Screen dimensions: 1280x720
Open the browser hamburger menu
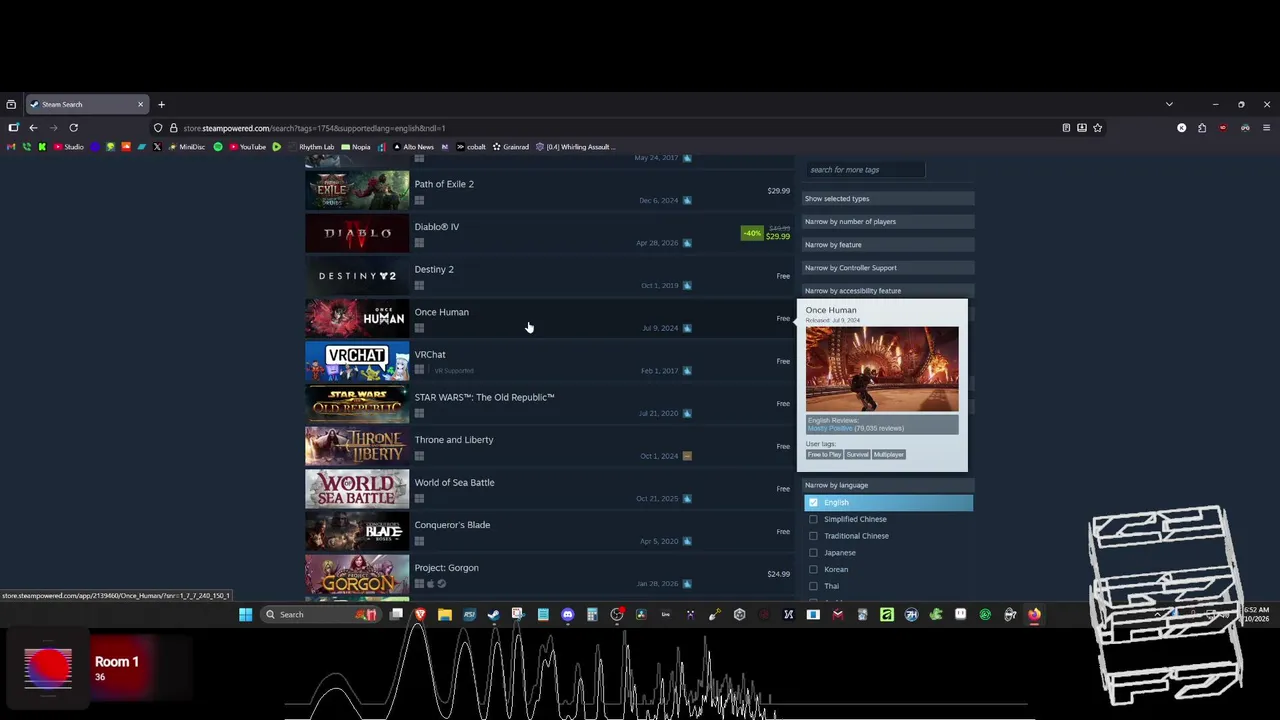click(1266, 128)
